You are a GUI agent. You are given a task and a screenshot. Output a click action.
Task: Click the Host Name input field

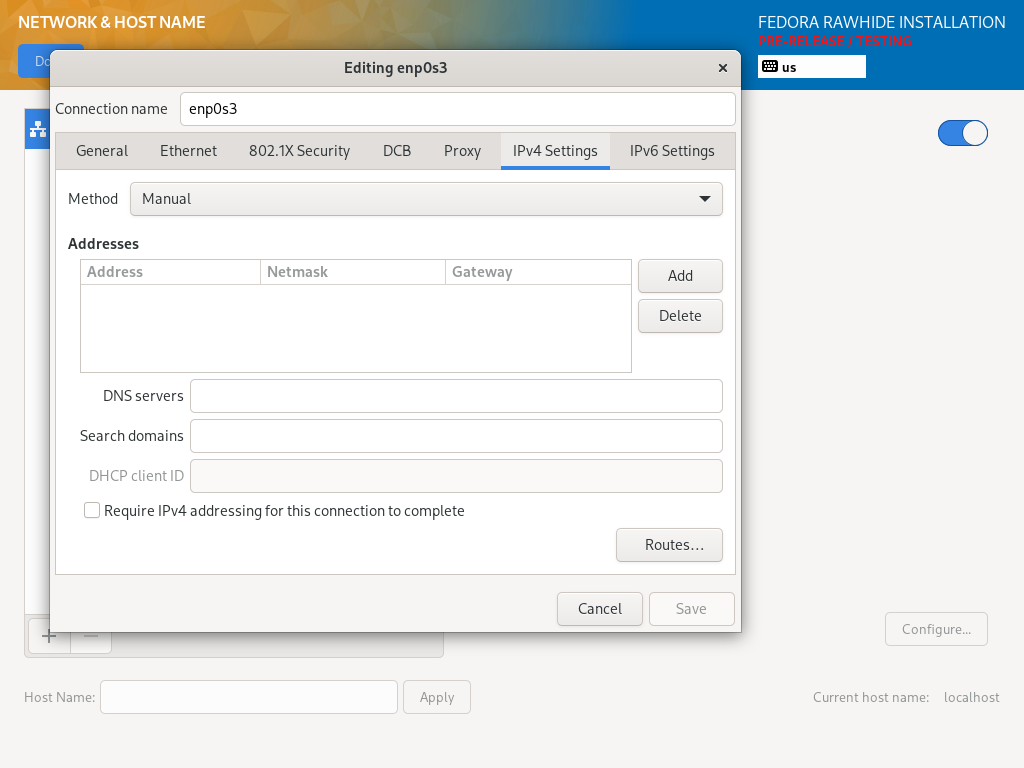(249, 697)
